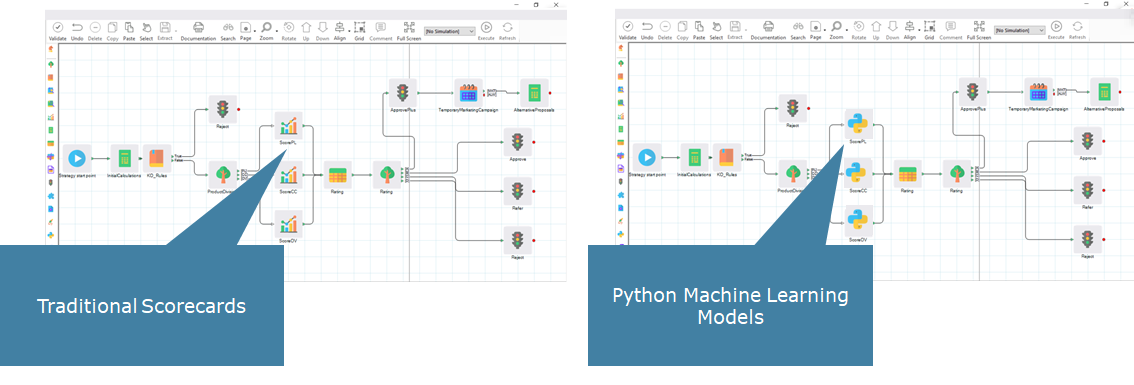Click Full Screen in the left window
The image size is (1134, 385).
tap(409, 30)
